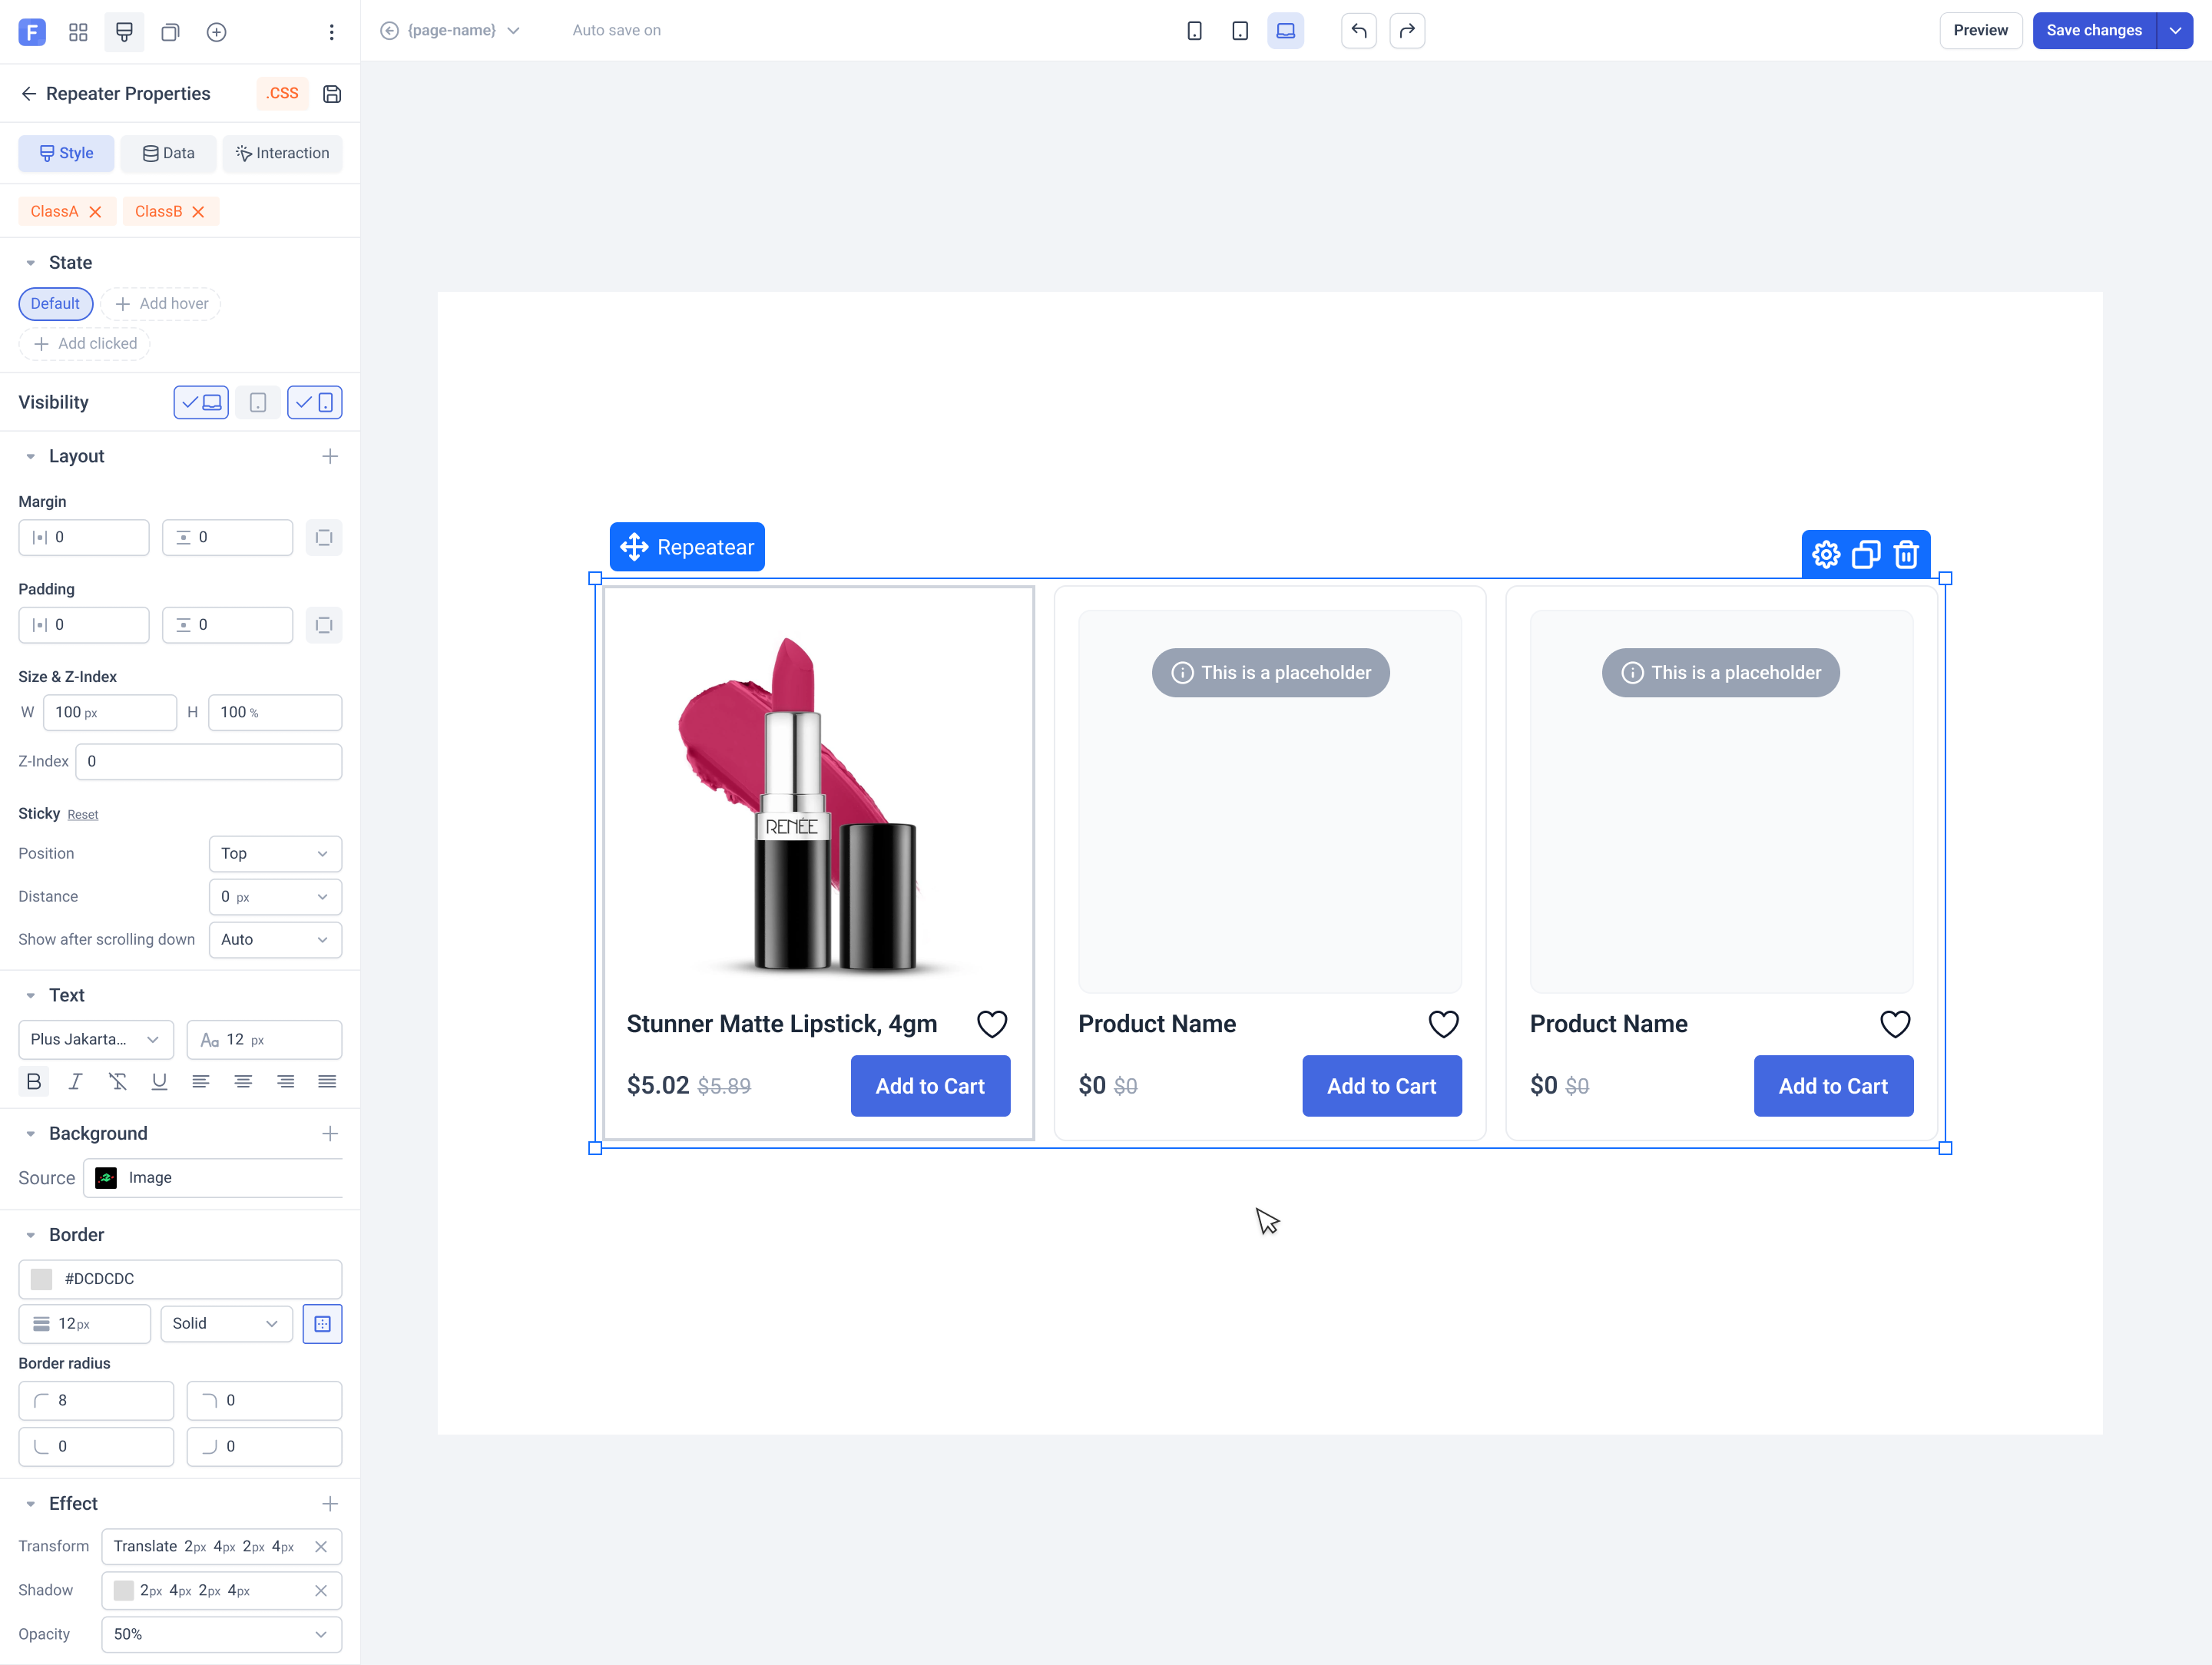Click the save icon beside .CSS
This screenshot has height=1665, width=2212.
pyautogui.click(x=332, y=94)
